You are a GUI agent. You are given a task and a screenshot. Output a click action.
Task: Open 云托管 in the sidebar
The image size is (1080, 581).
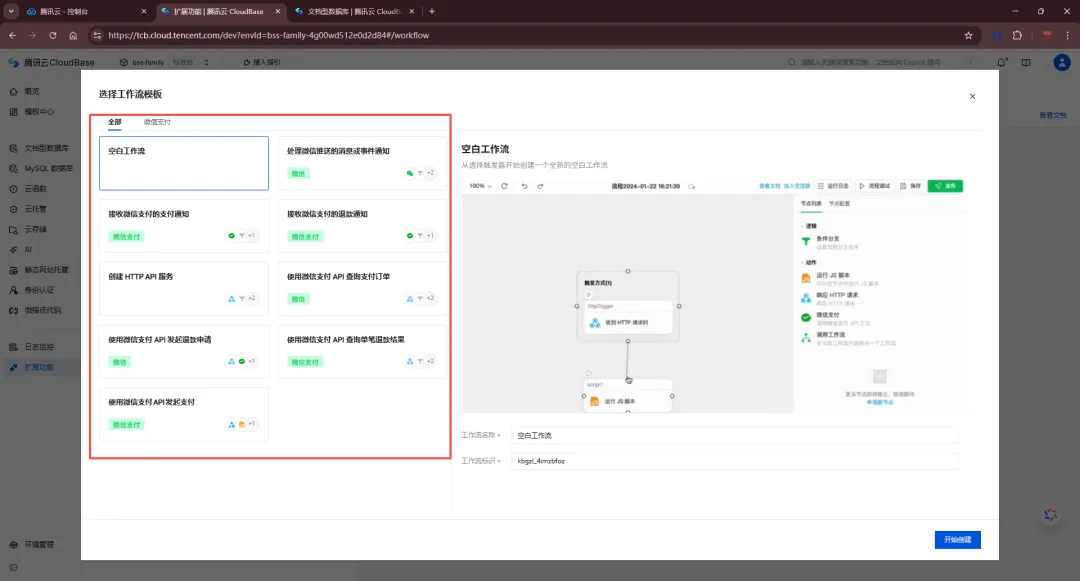click(36, 209)
